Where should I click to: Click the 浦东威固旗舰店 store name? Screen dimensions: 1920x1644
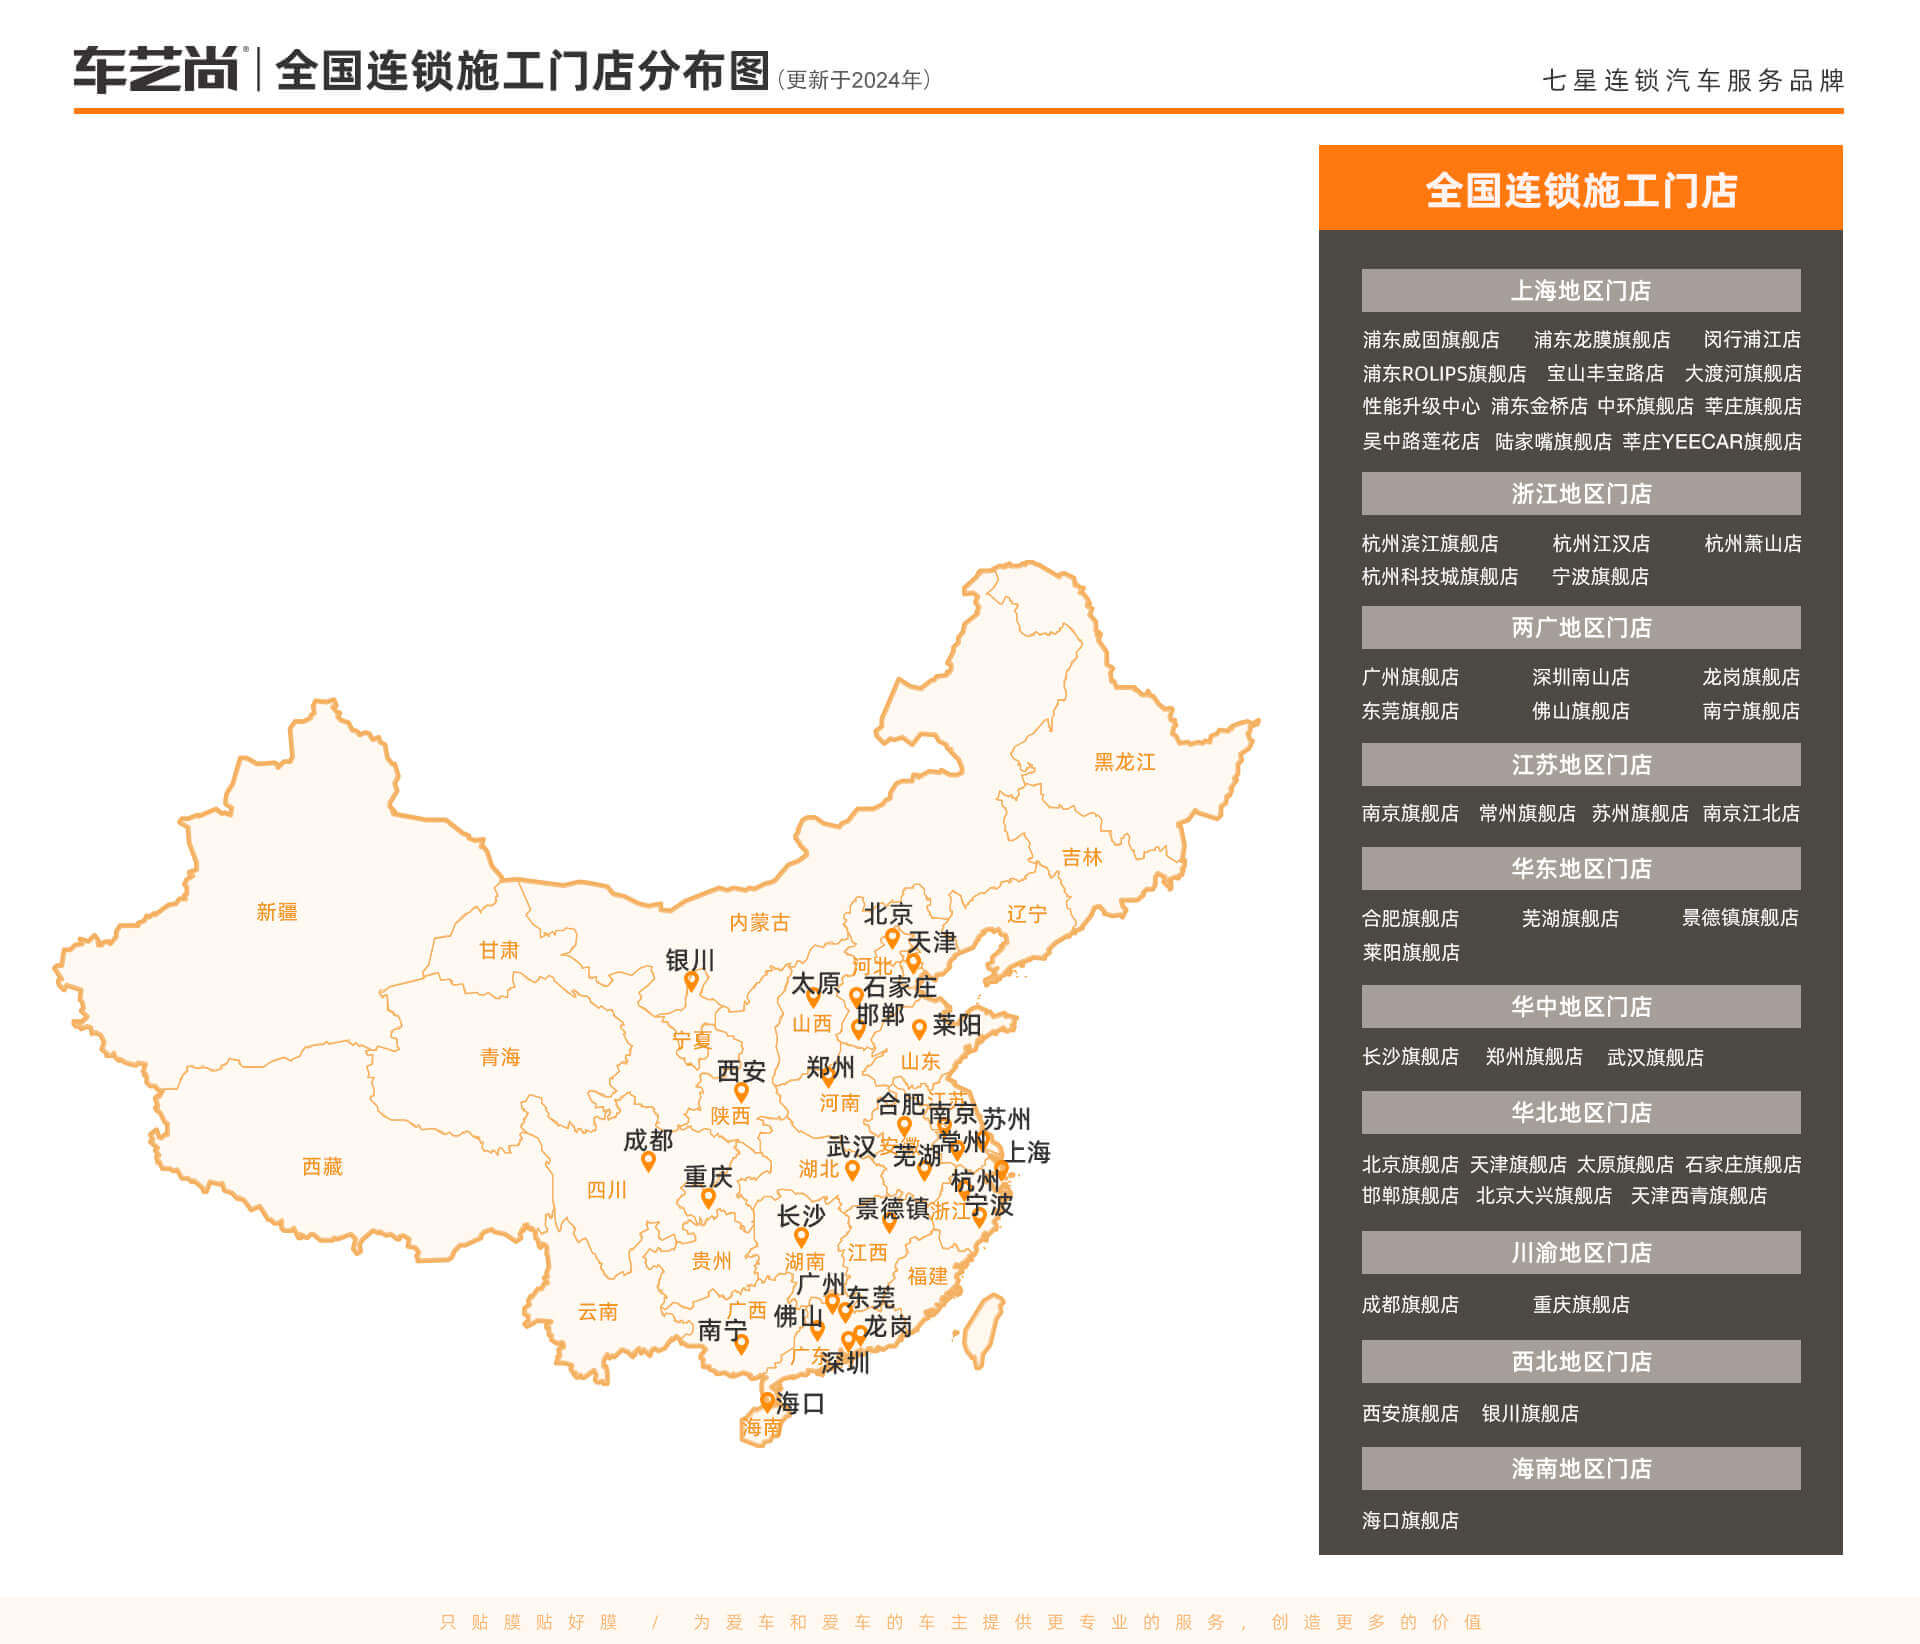coord(1430,340)
